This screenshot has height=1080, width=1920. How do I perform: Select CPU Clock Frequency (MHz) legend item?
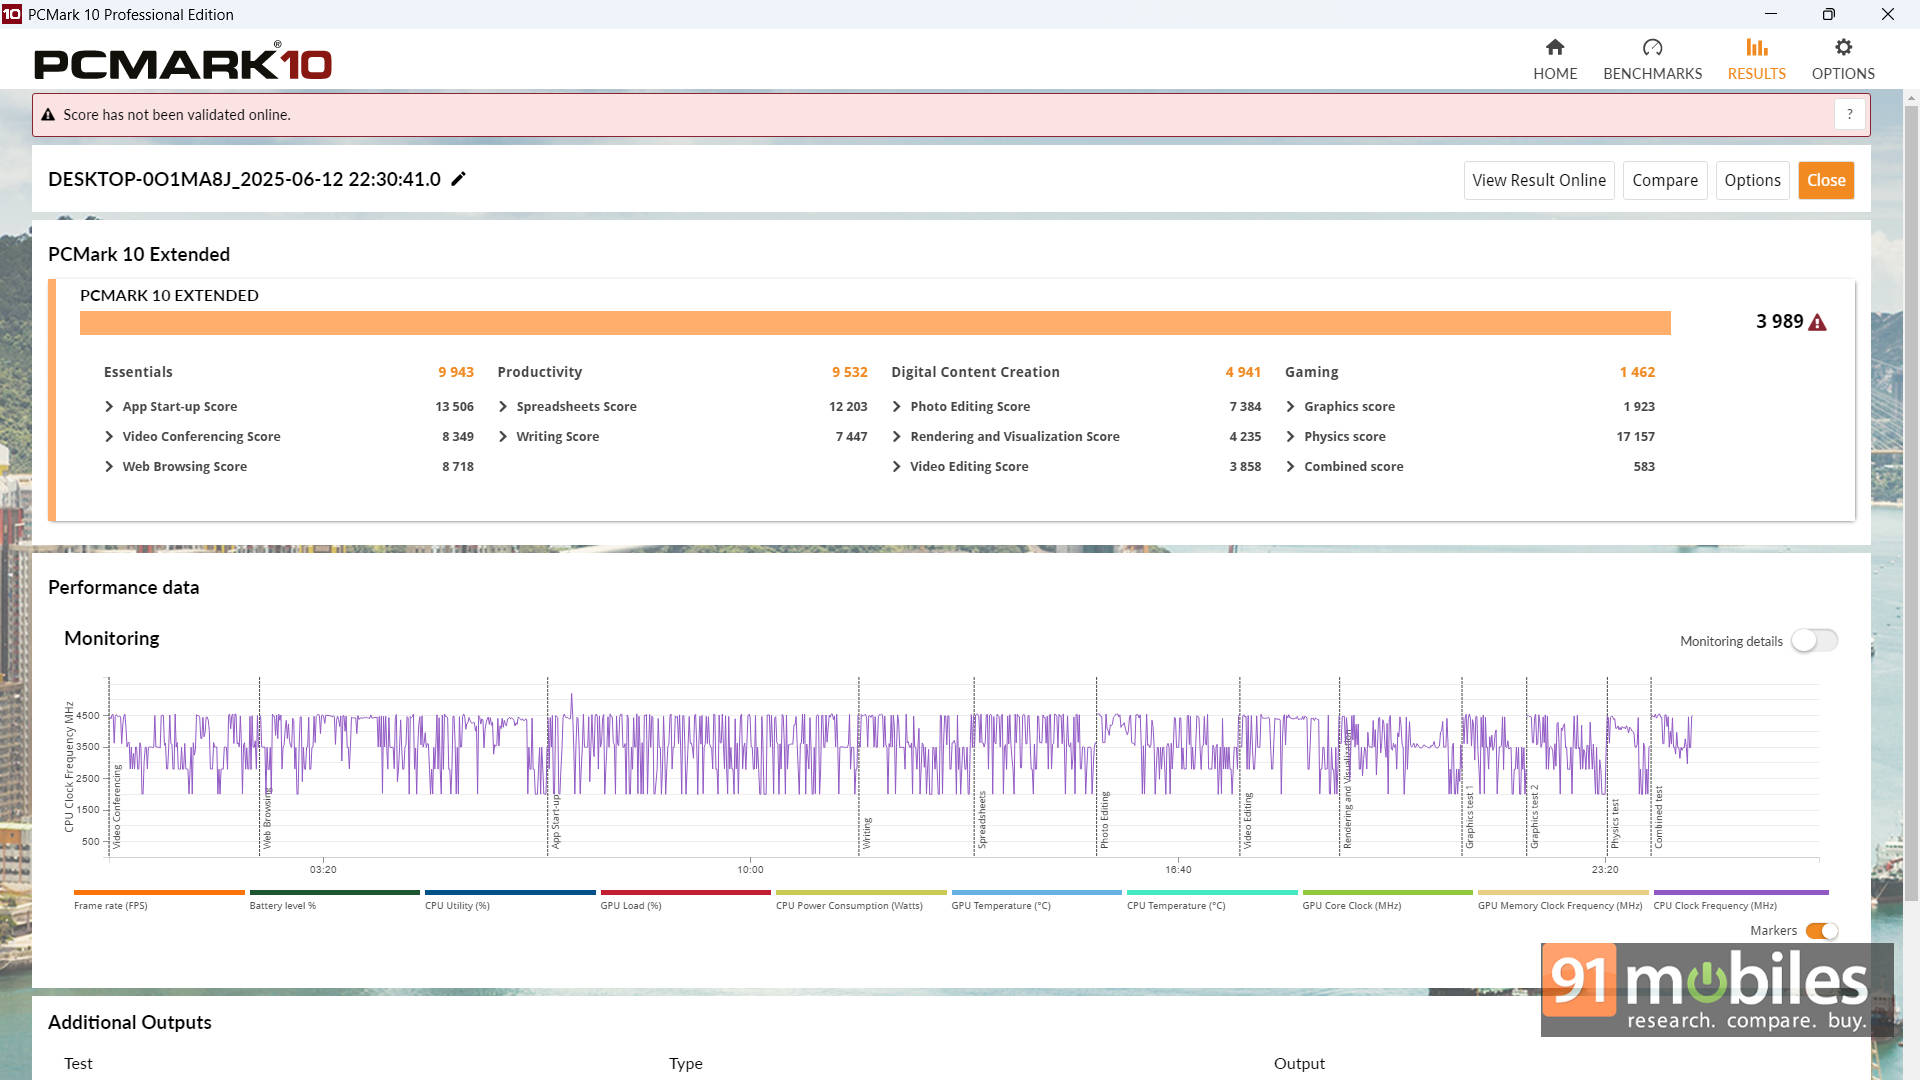(x=1740, y=899)
